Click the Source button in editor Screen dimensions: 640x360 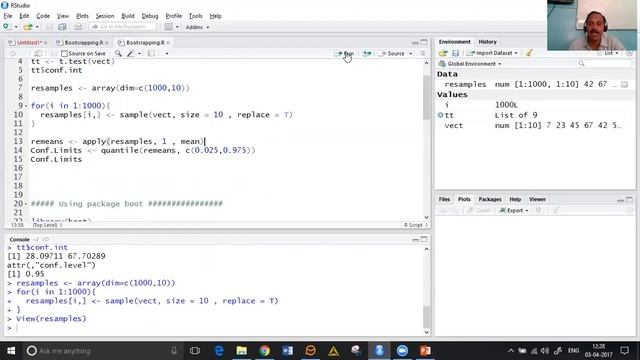click(x=392, y=53)
